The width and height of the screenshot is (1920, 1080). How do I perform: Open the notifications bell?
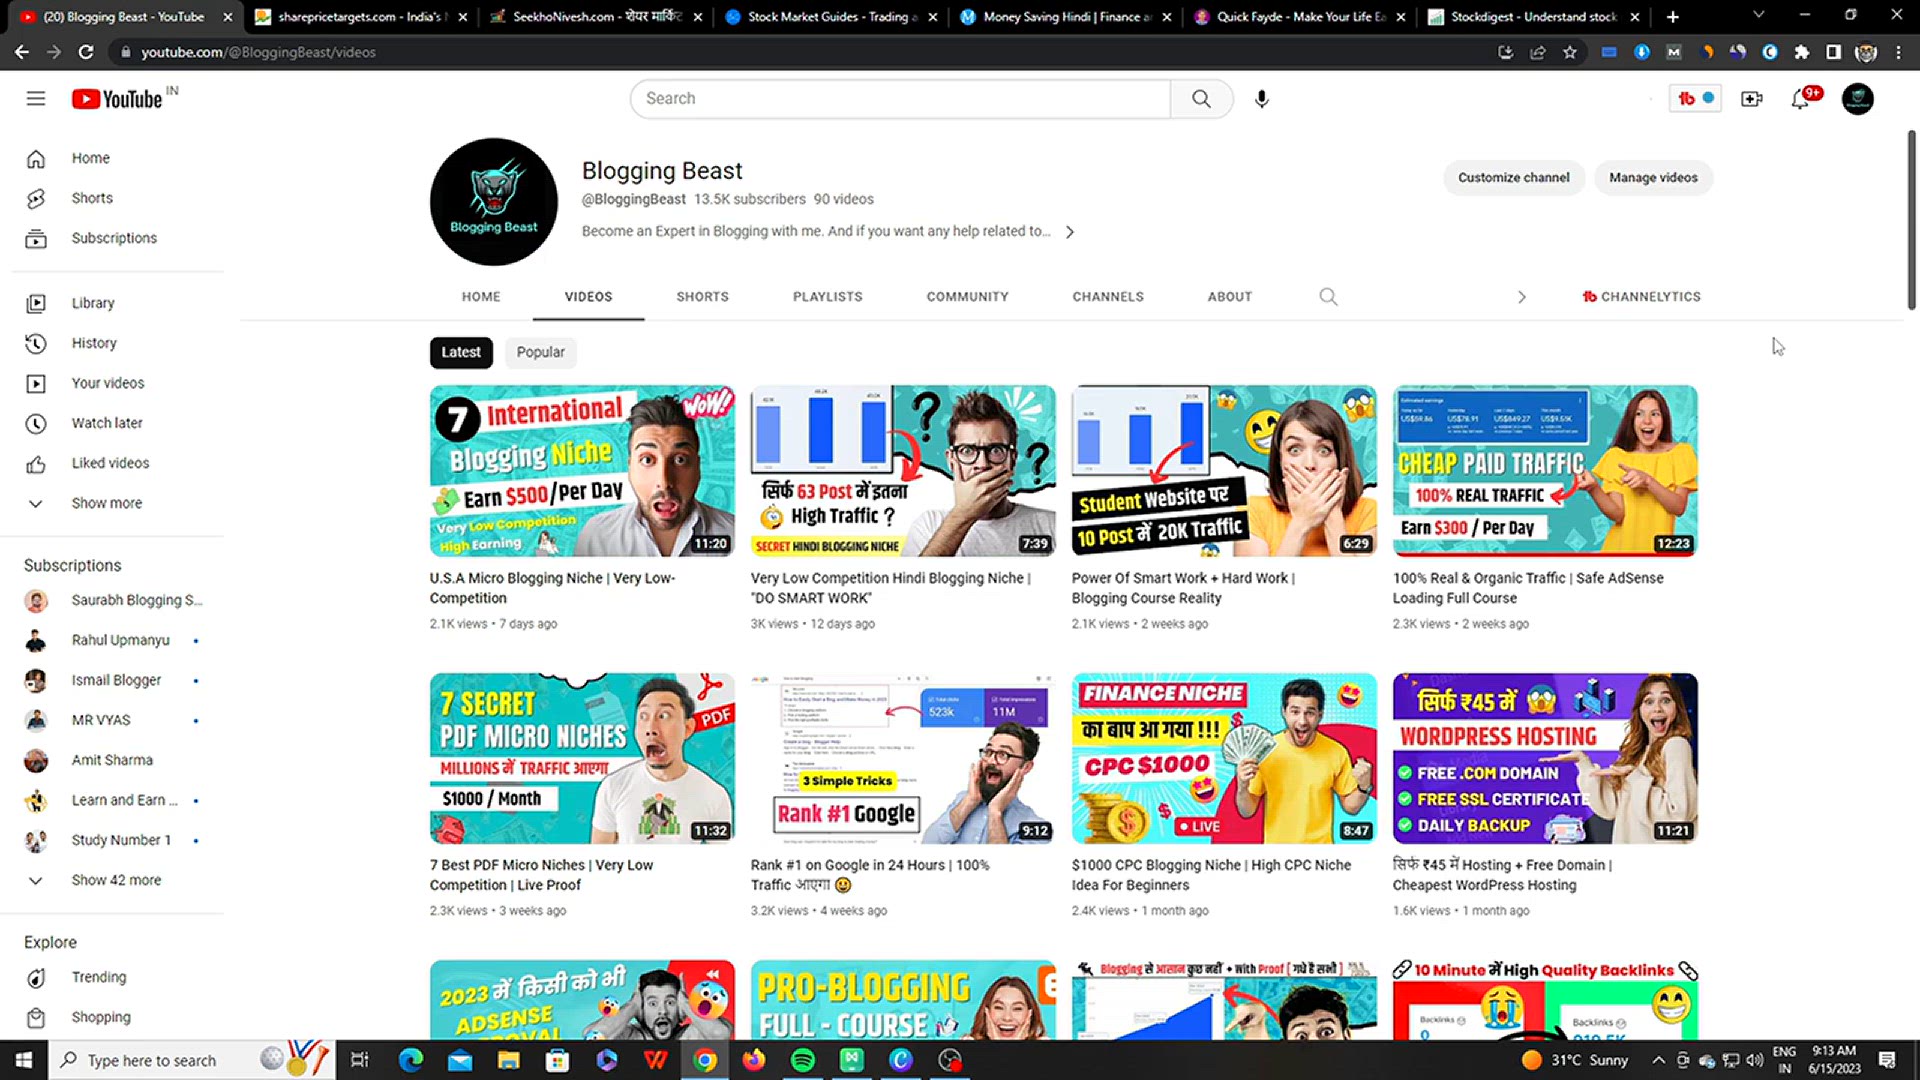(x=1800, y=98)
